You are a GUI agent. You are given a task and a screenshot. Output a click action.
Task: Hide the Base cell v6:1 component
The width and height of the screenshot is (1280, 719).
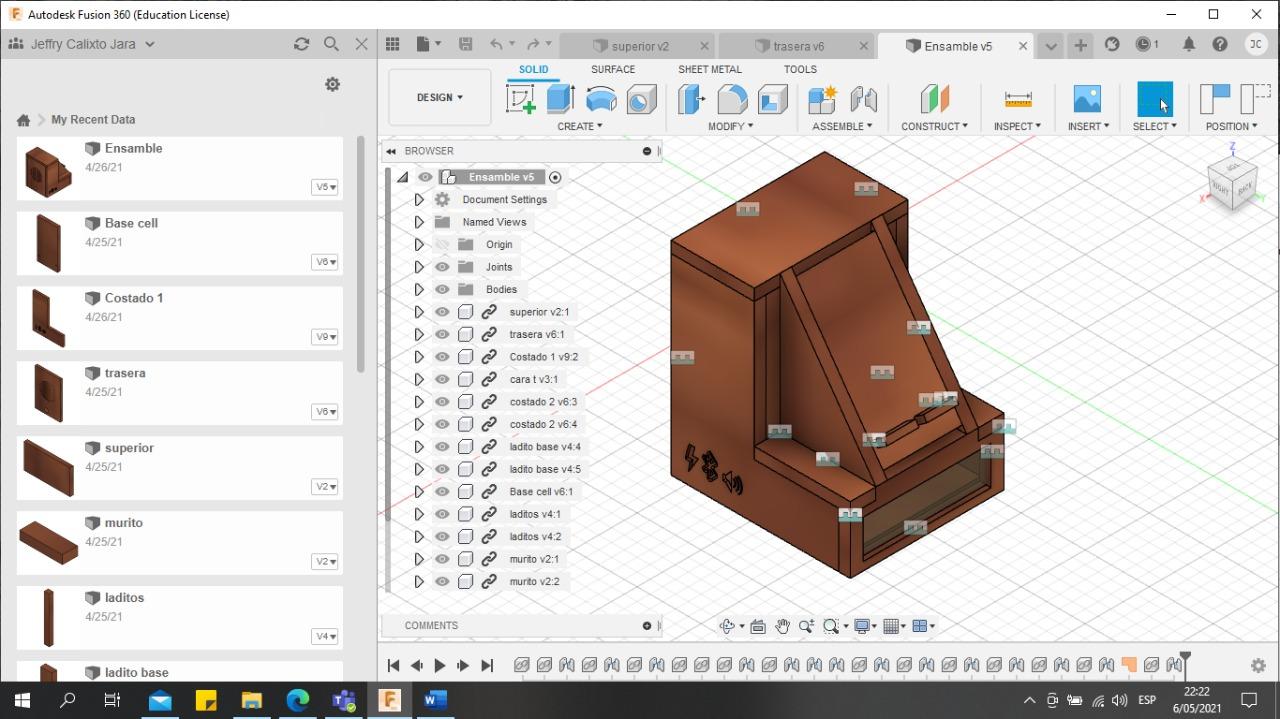[442, 492]
